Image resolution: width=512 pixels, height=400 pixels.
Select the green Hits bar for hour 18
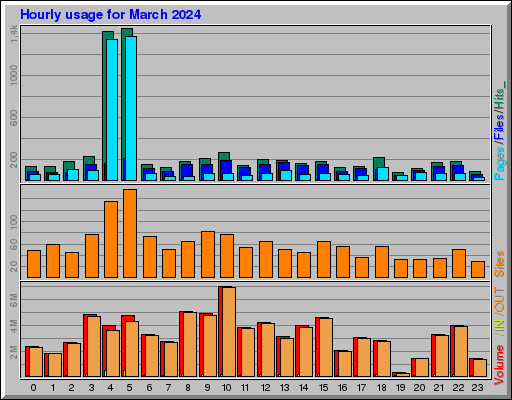pos(379,162)
